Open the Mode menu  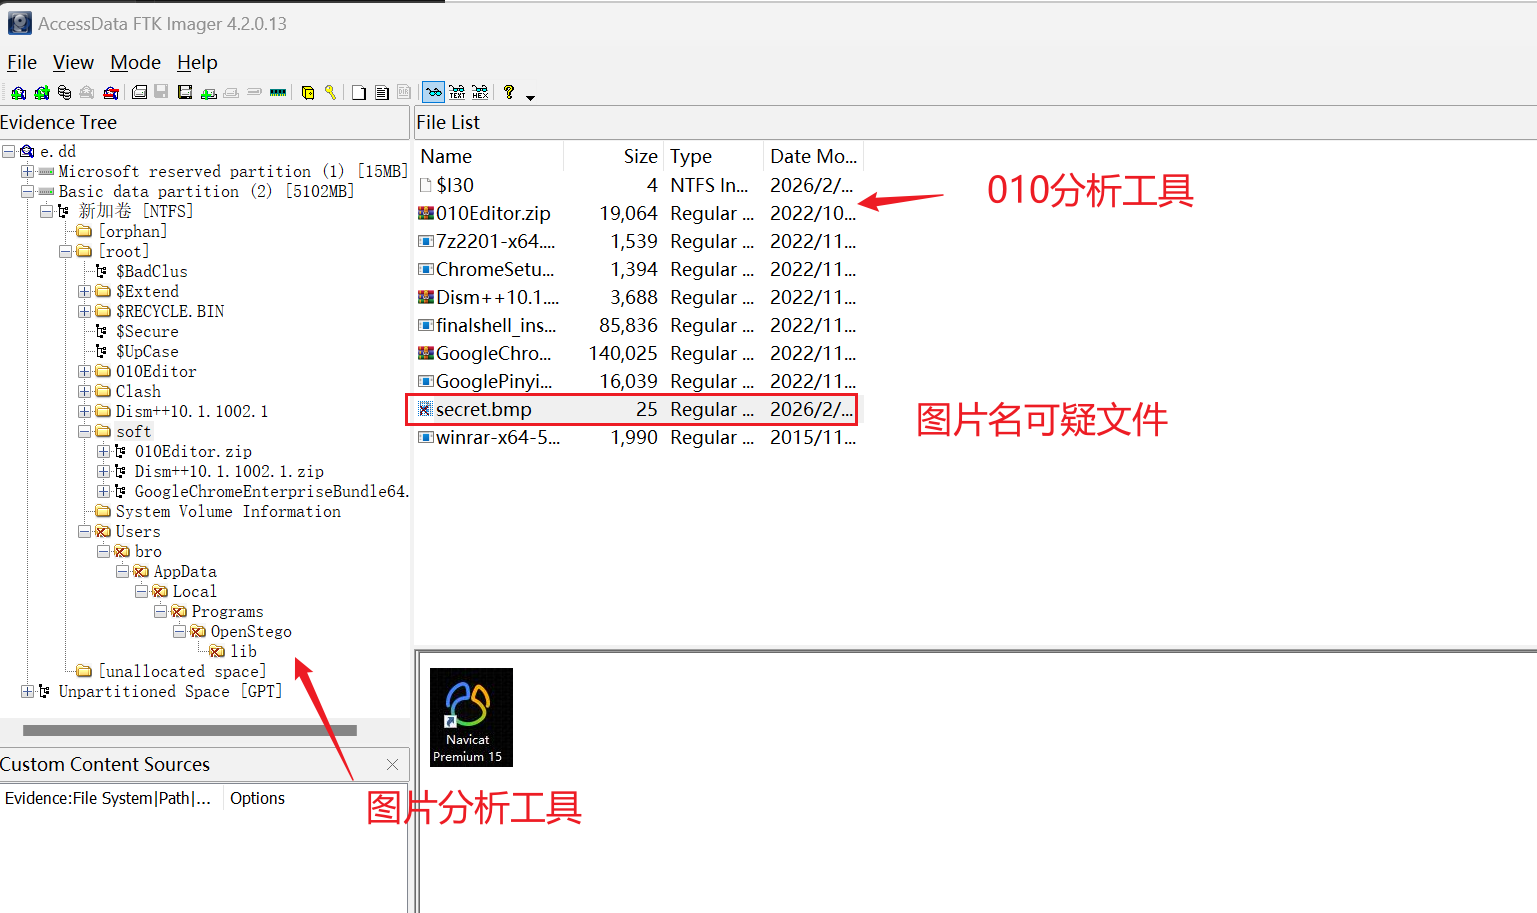tap(135, 62)
